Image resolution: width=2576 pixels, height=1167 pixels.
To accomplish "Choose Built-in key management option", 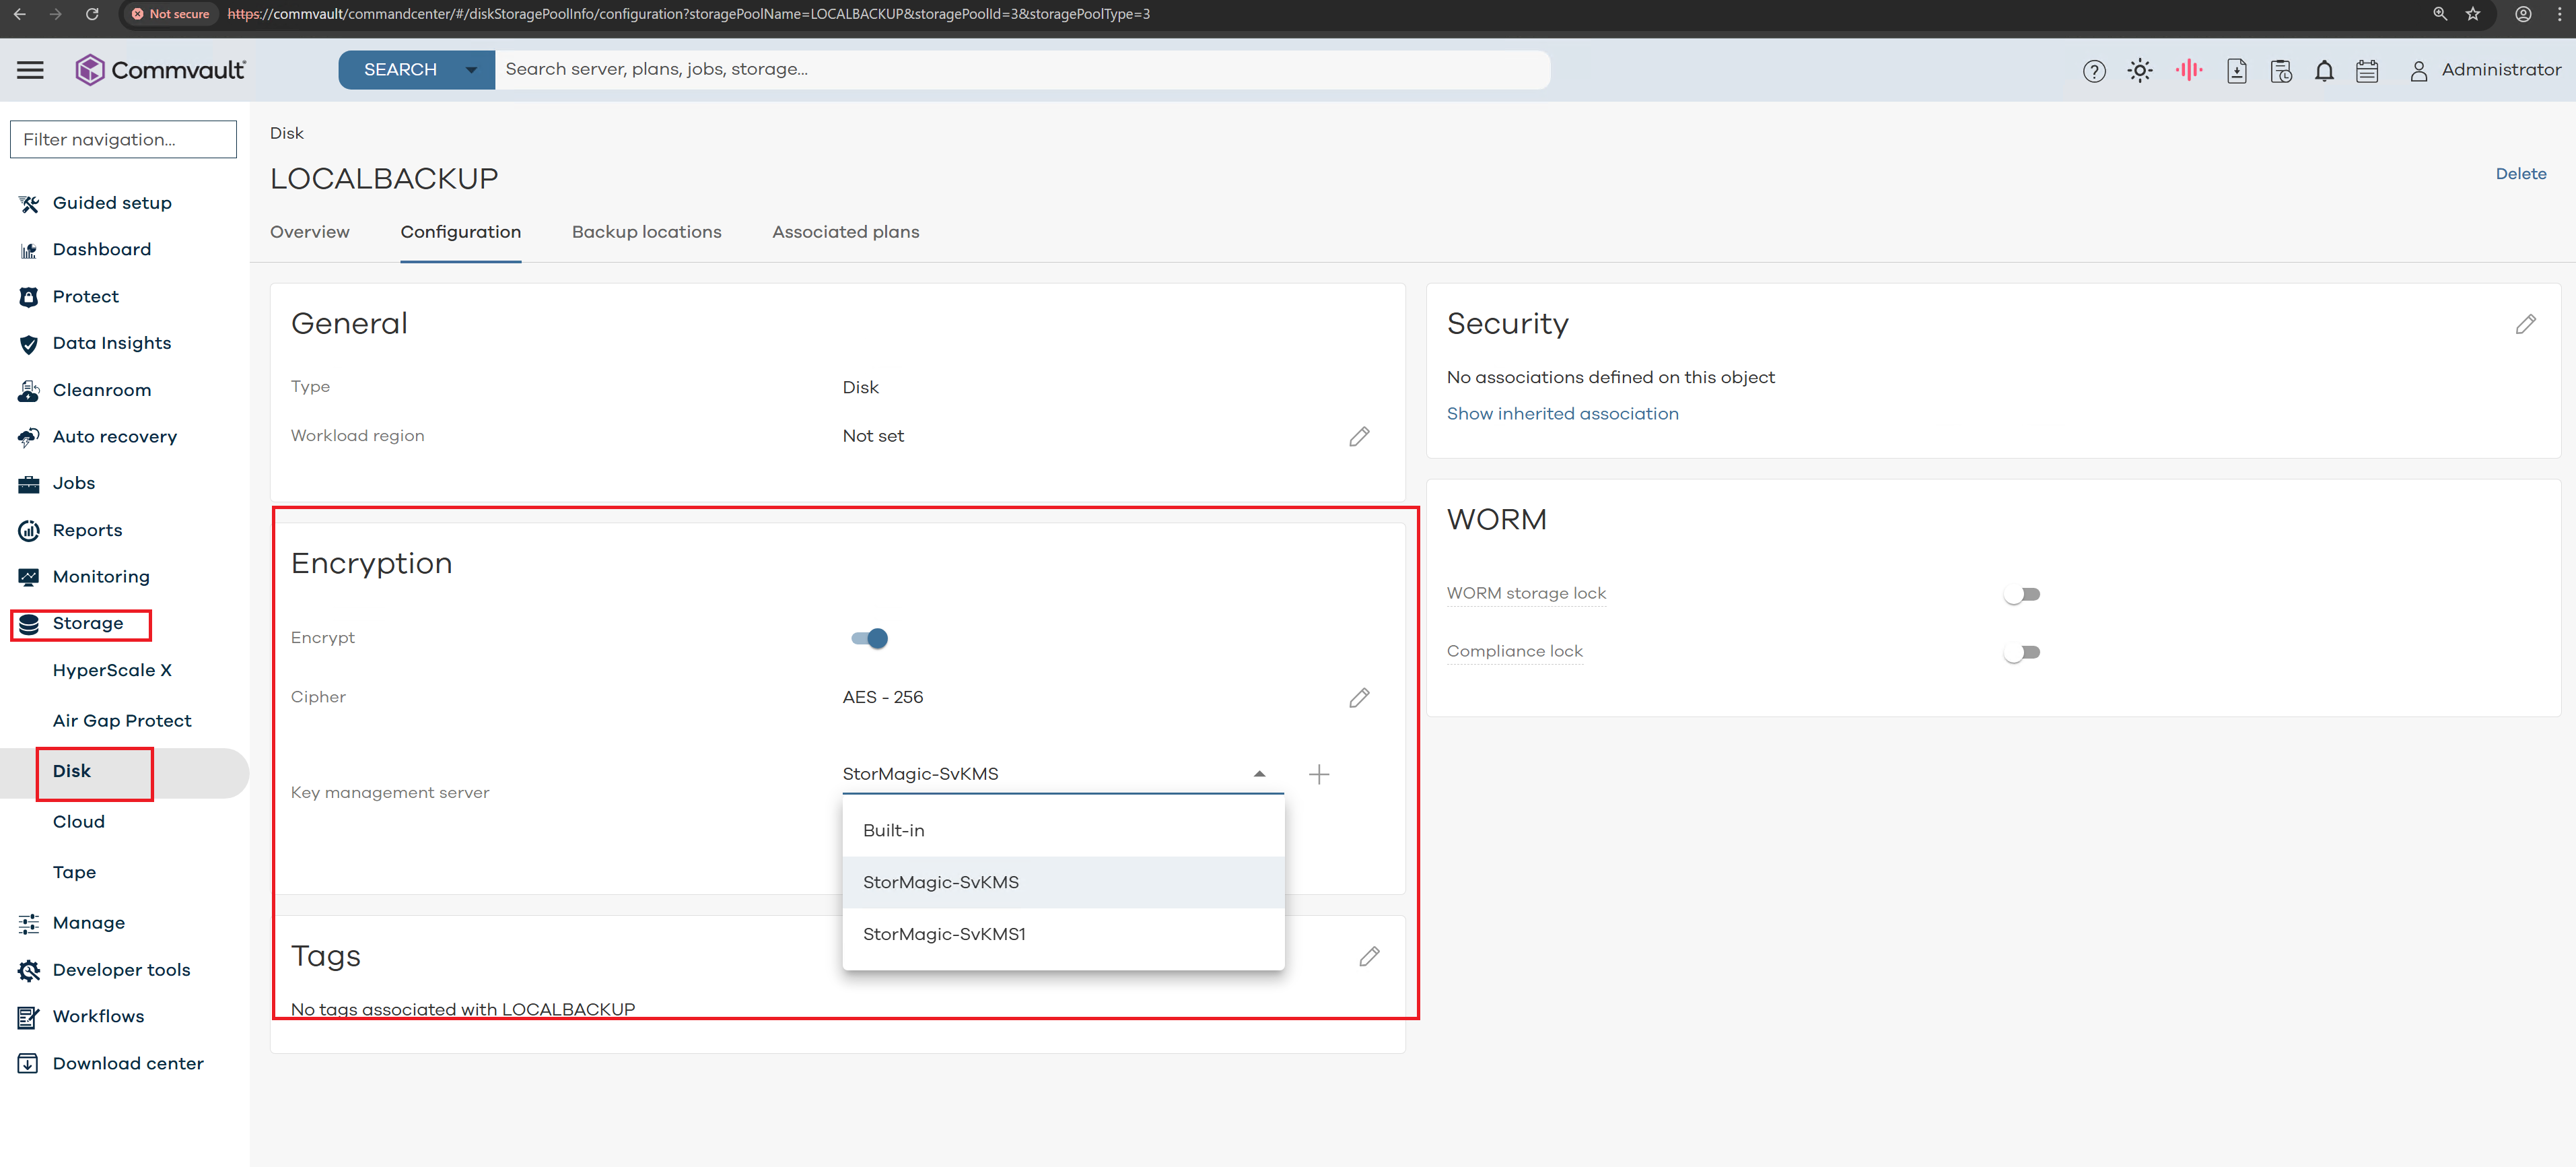I will pyautogui.click(x=1063, y=831).
